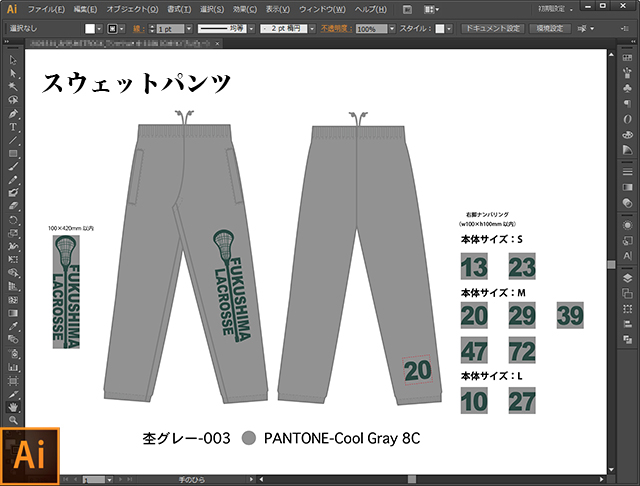Image resolution: width=640 pixels, height=486 pixels.
Task: Select the Hand tool
Action: [x=13, y=407]
